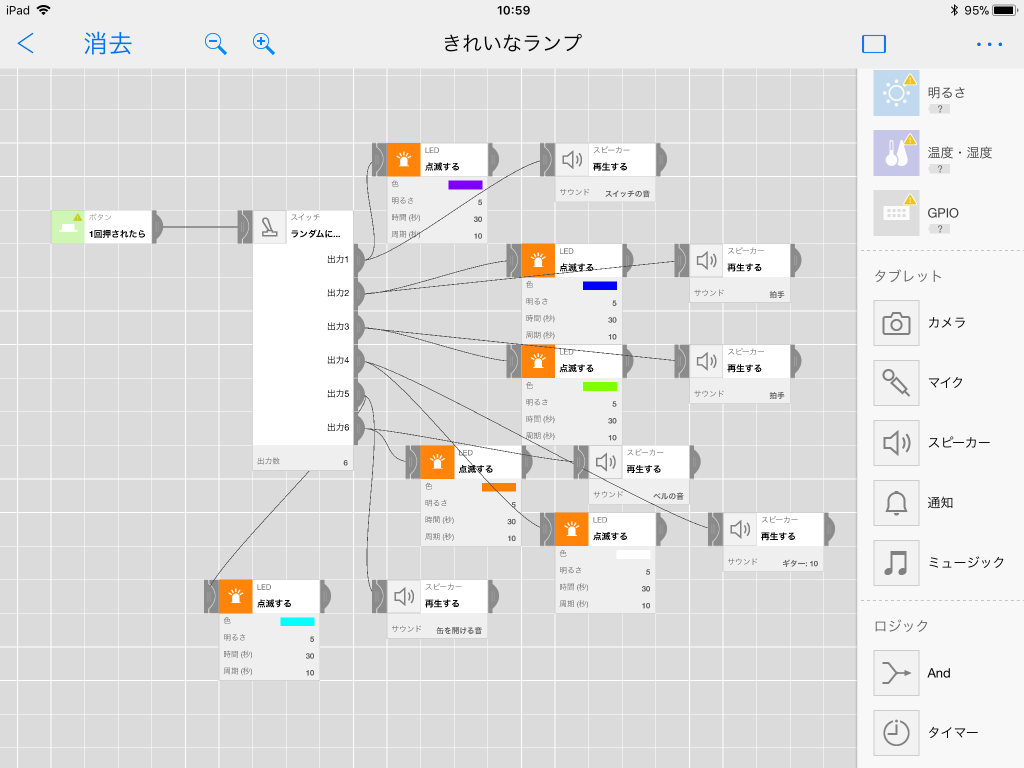Tap the 1回押されたら button block label
Screen dimensions: 1024x768
pyautogui.click(x=118, y=234)
